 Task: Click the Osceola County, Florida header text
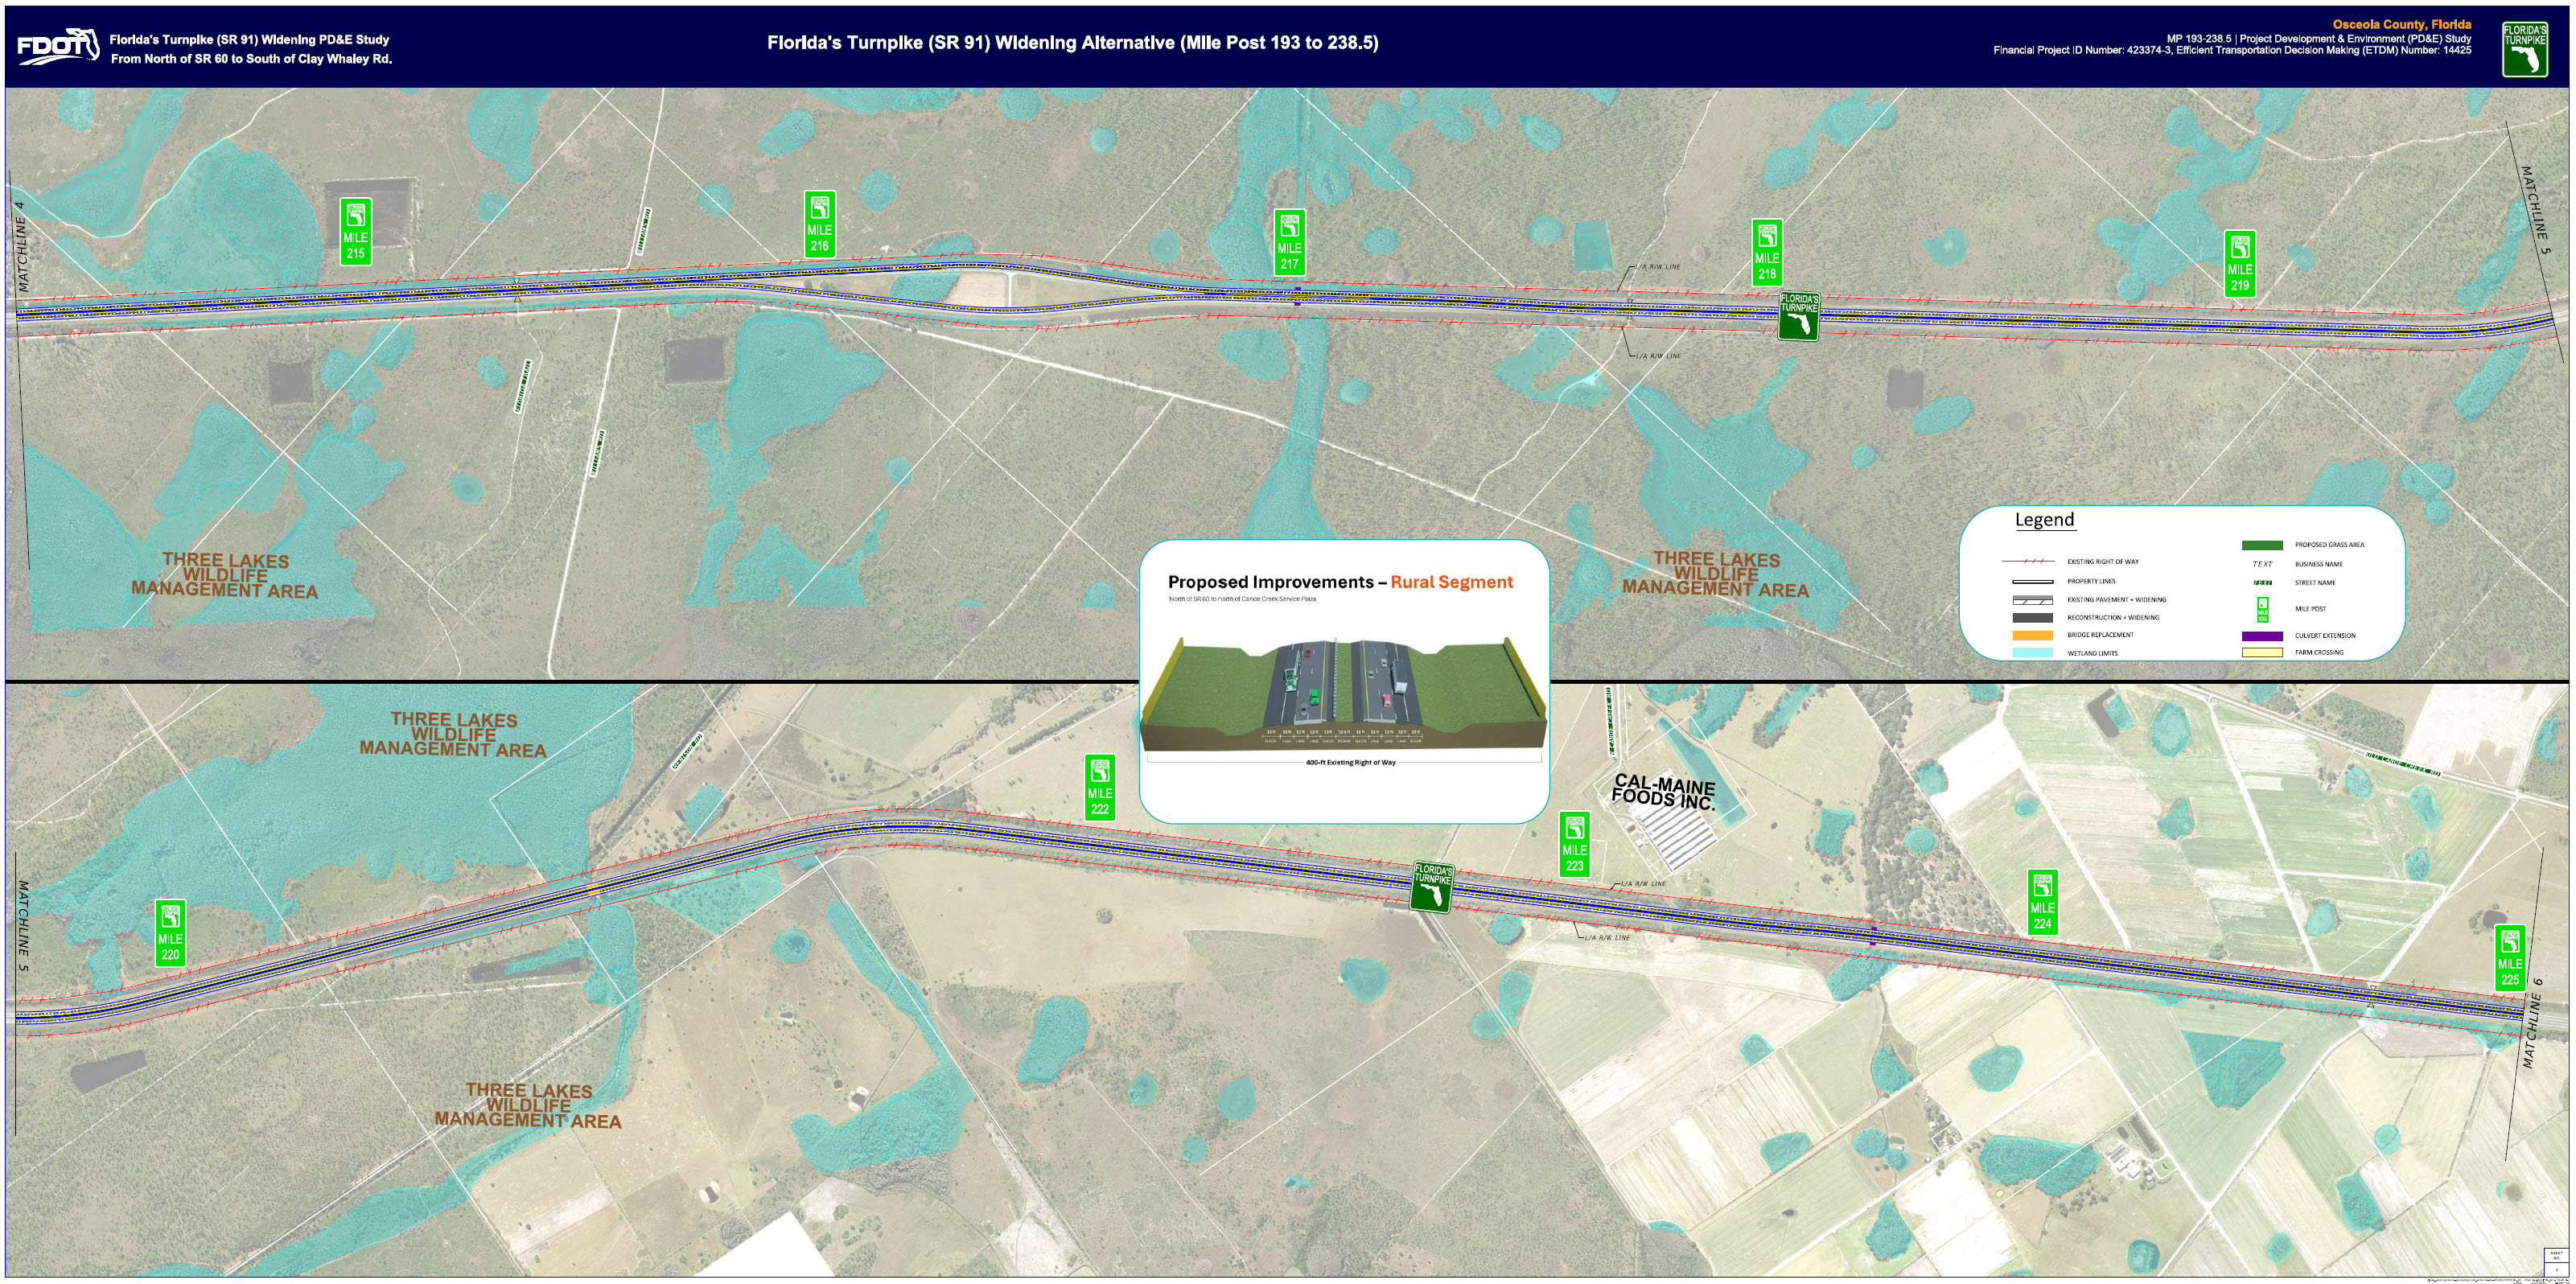[x=2401, y=24]
